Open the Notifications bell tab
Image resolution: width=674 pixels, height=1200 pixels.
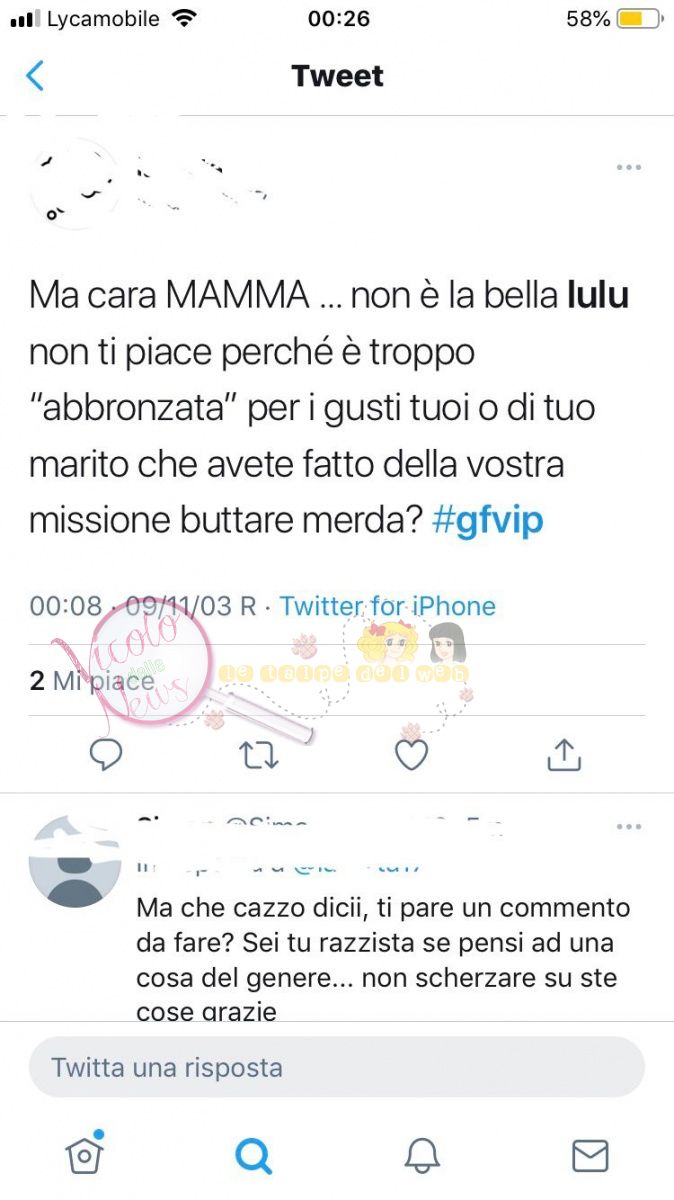pyautogui.click(x=422, y=1155)
